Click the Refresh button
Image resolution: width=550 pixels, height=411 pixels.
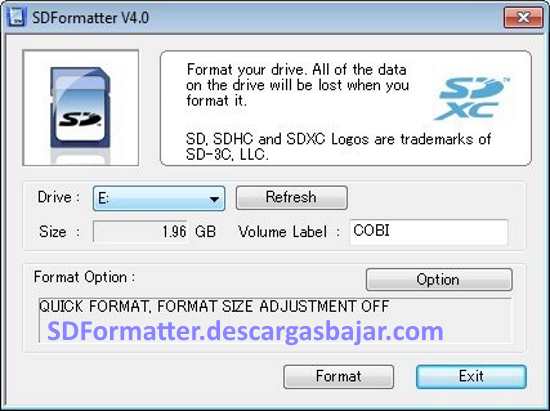(x=291, y=198)
